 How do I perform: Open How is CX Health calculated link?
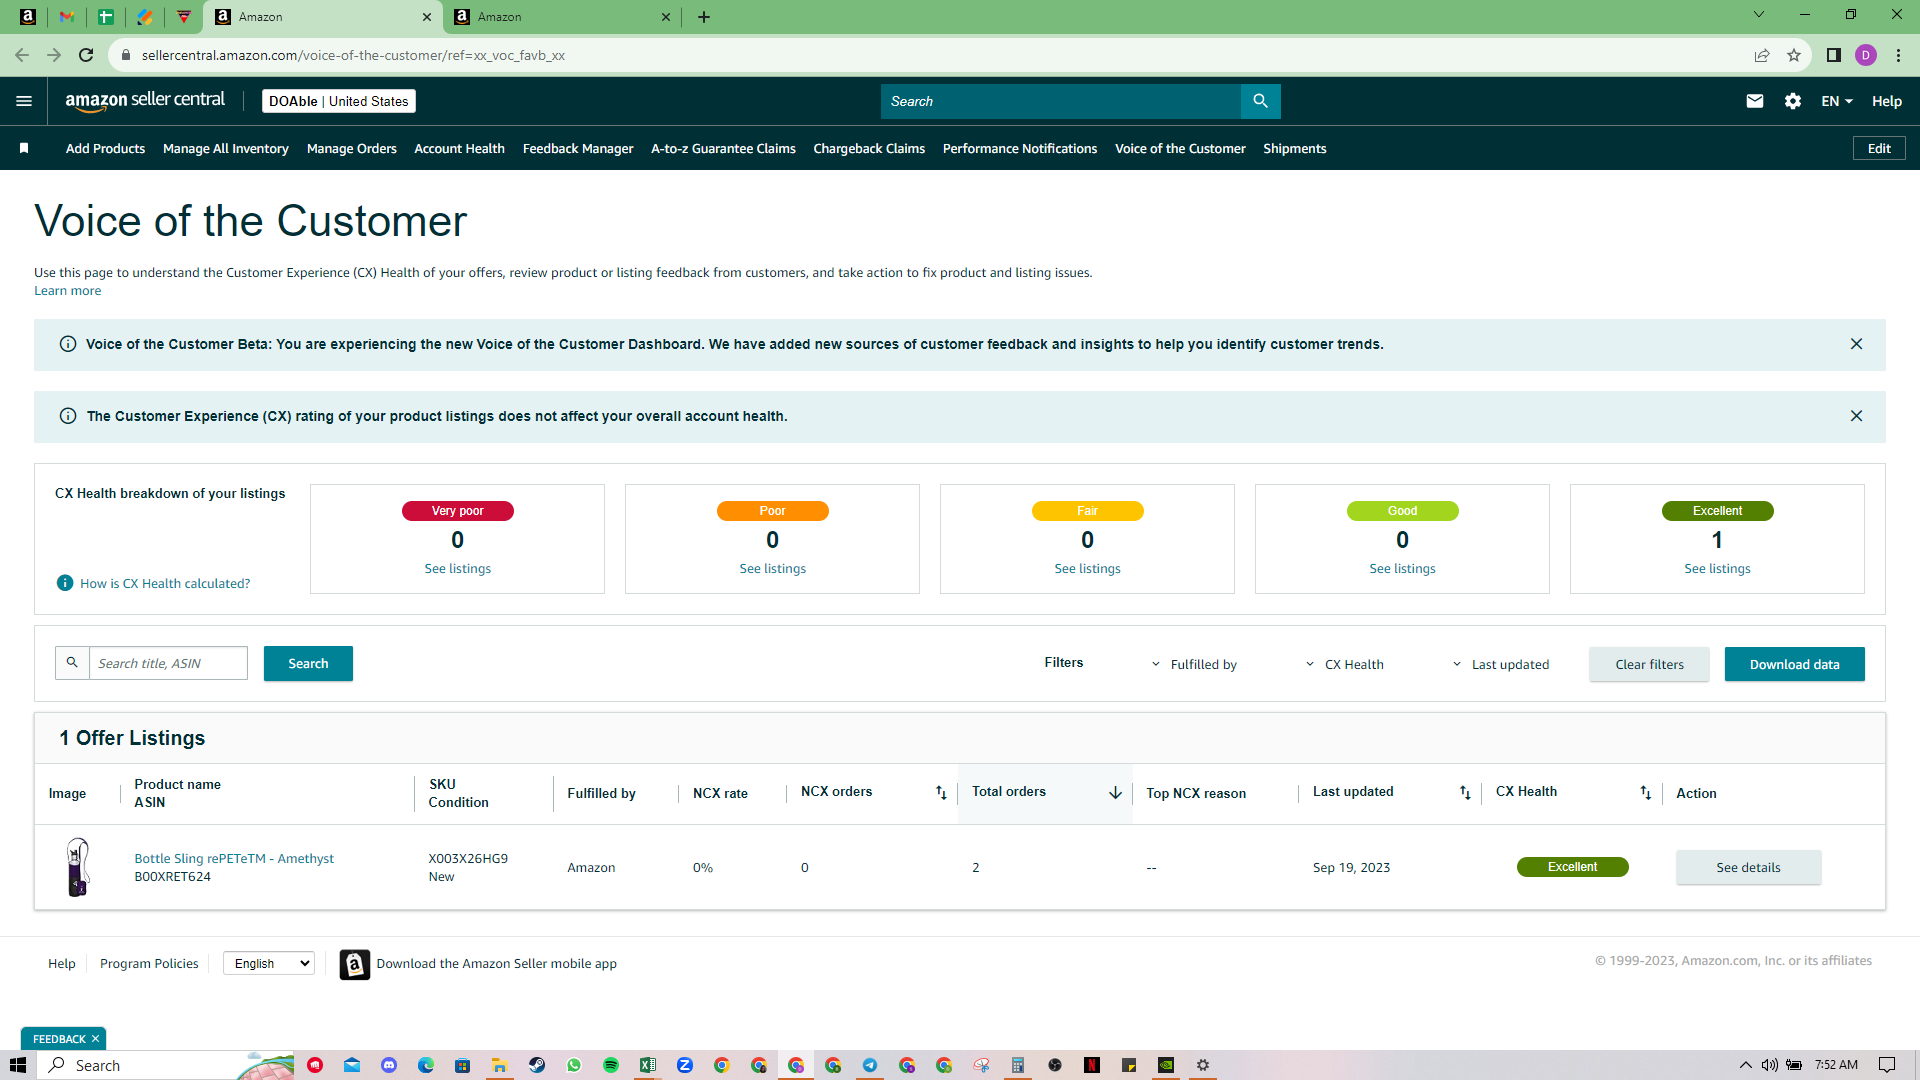(165, 583)
